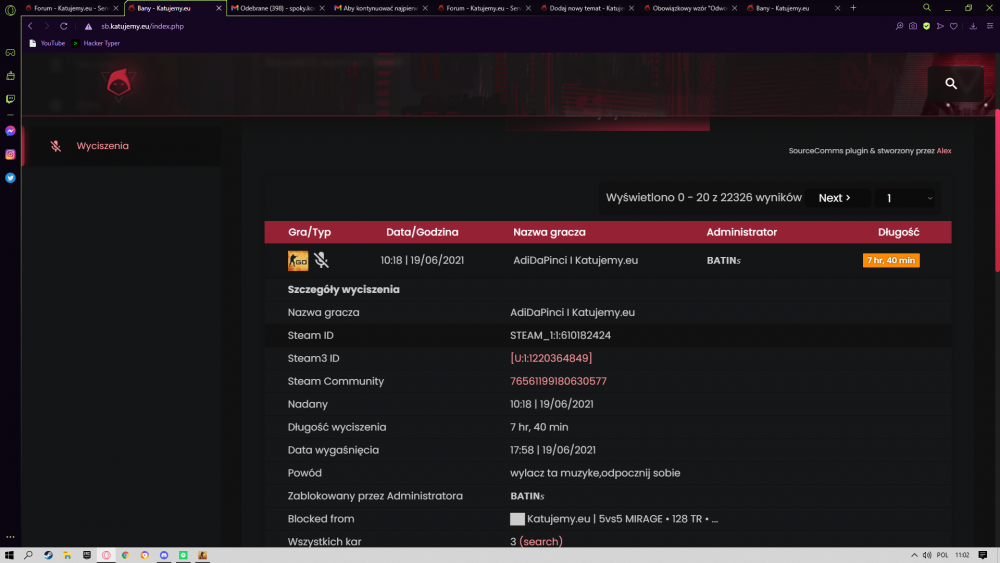1000x563 pixels.
Task: Search tabs using top magnifier icon
Action: click(x=927, y=8)
